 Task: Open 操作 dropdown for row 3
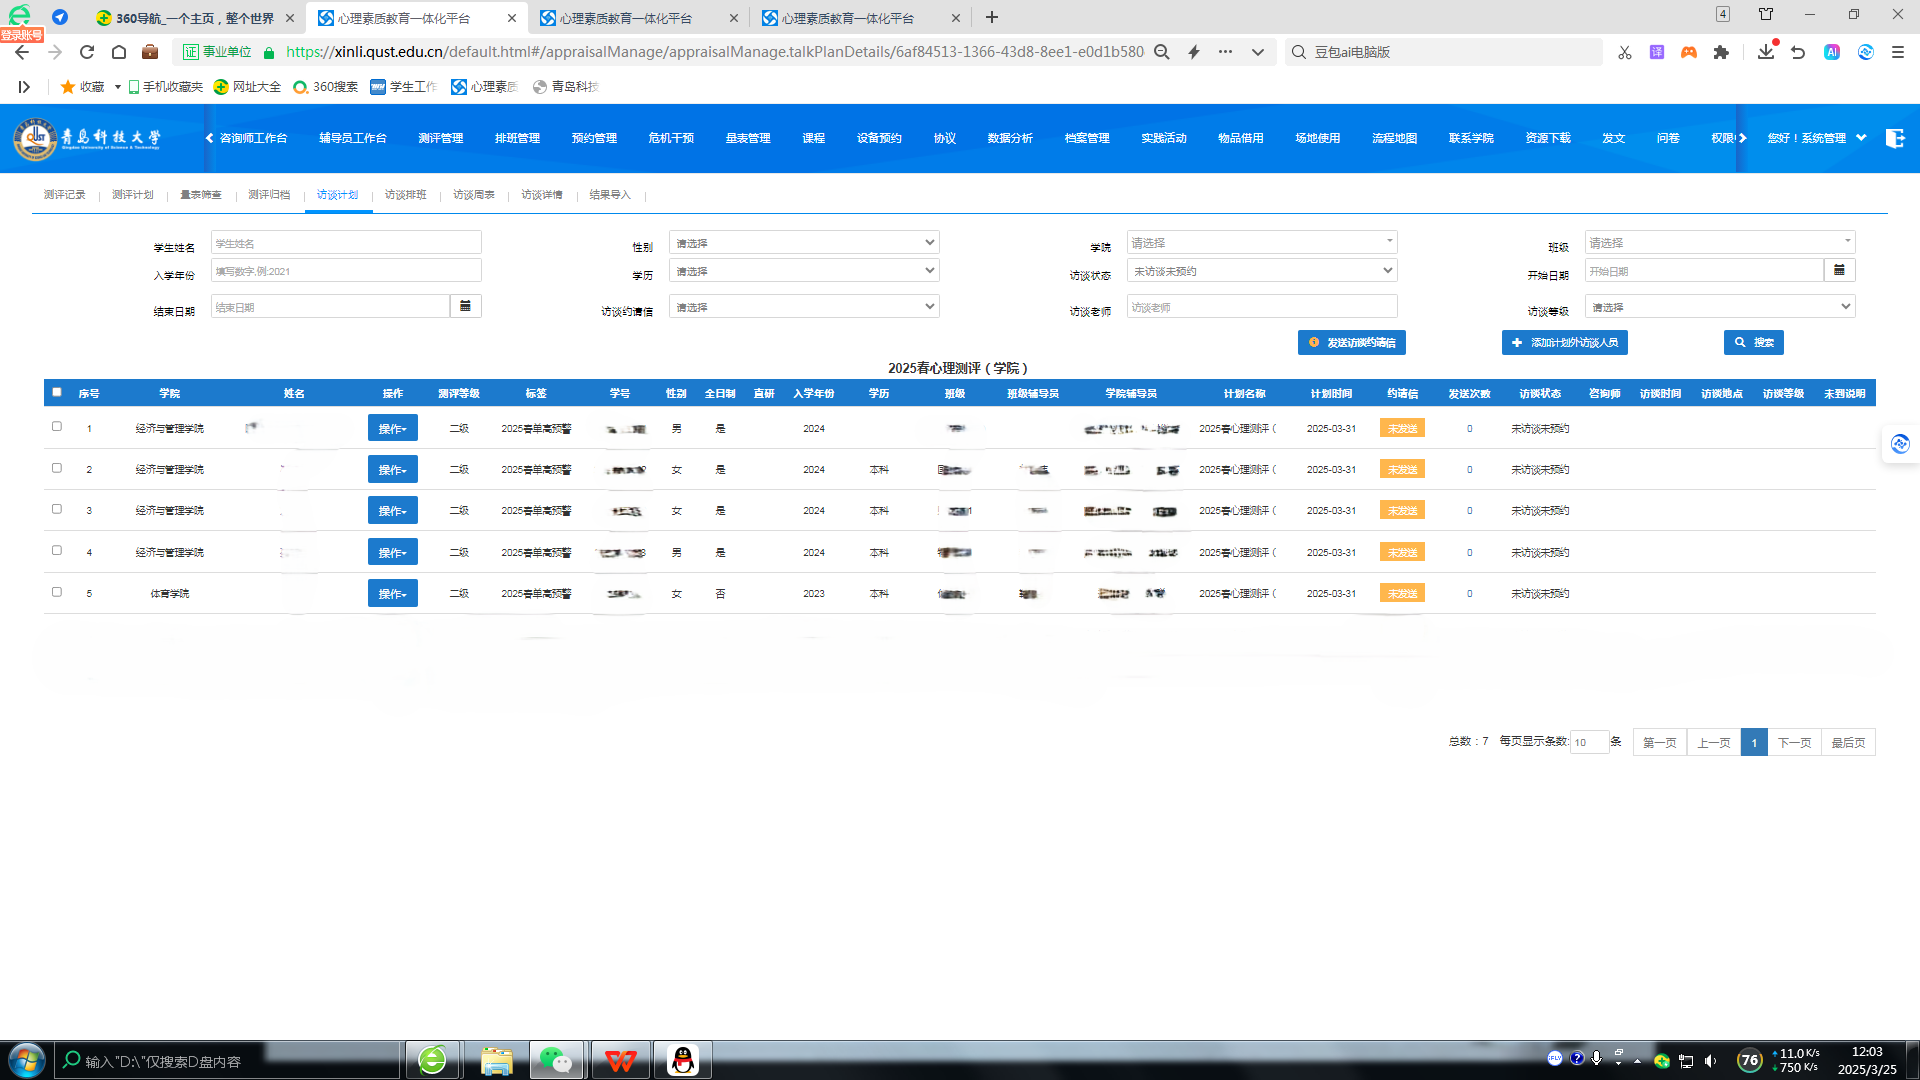(x=392, y=511)
